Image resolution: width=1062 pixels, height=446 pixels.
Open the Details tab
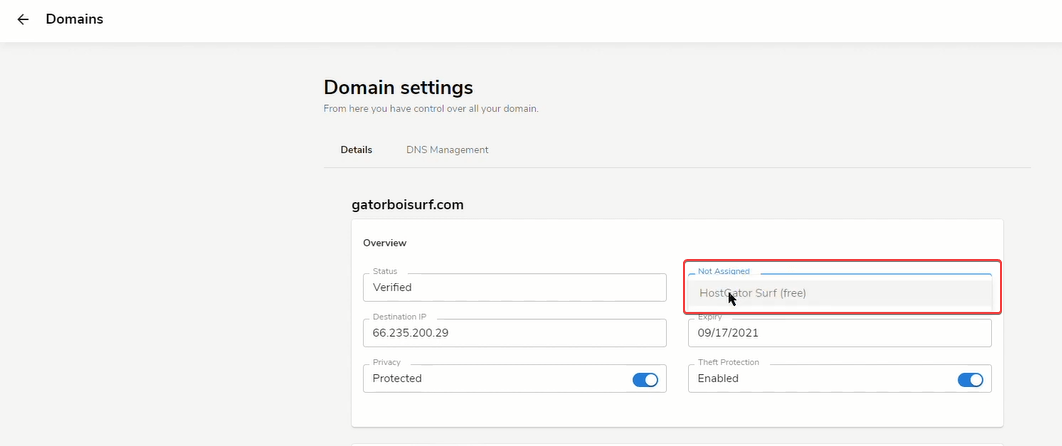[356, 150]
